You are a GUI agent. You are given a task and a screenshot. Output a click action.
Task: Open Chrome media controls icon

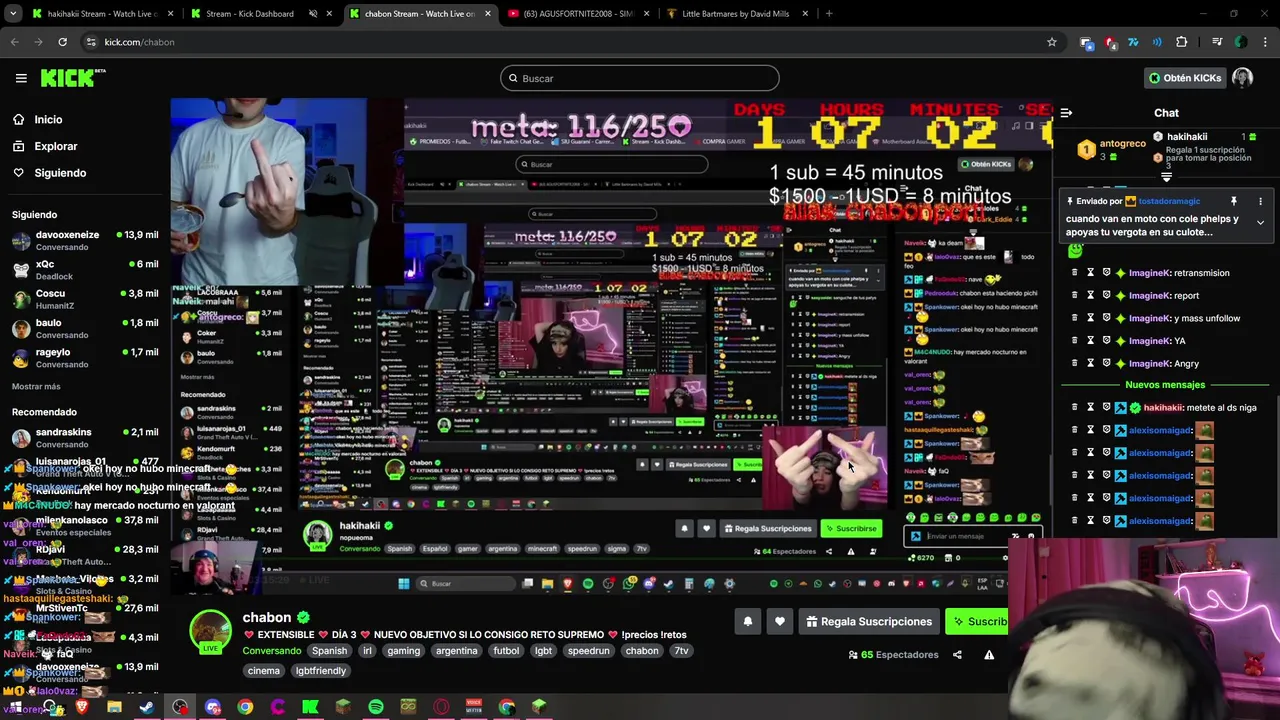point(1217,42)
